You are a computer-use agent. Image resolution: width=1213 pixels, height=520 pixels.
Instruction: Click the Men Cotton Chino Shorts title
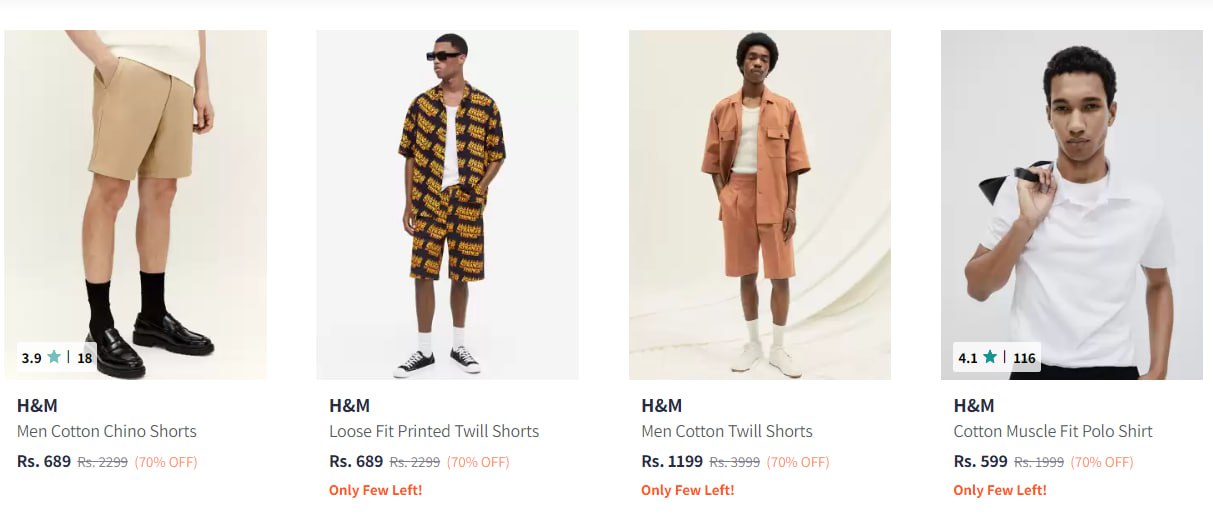pyautogui.click(x=107, y=431)
